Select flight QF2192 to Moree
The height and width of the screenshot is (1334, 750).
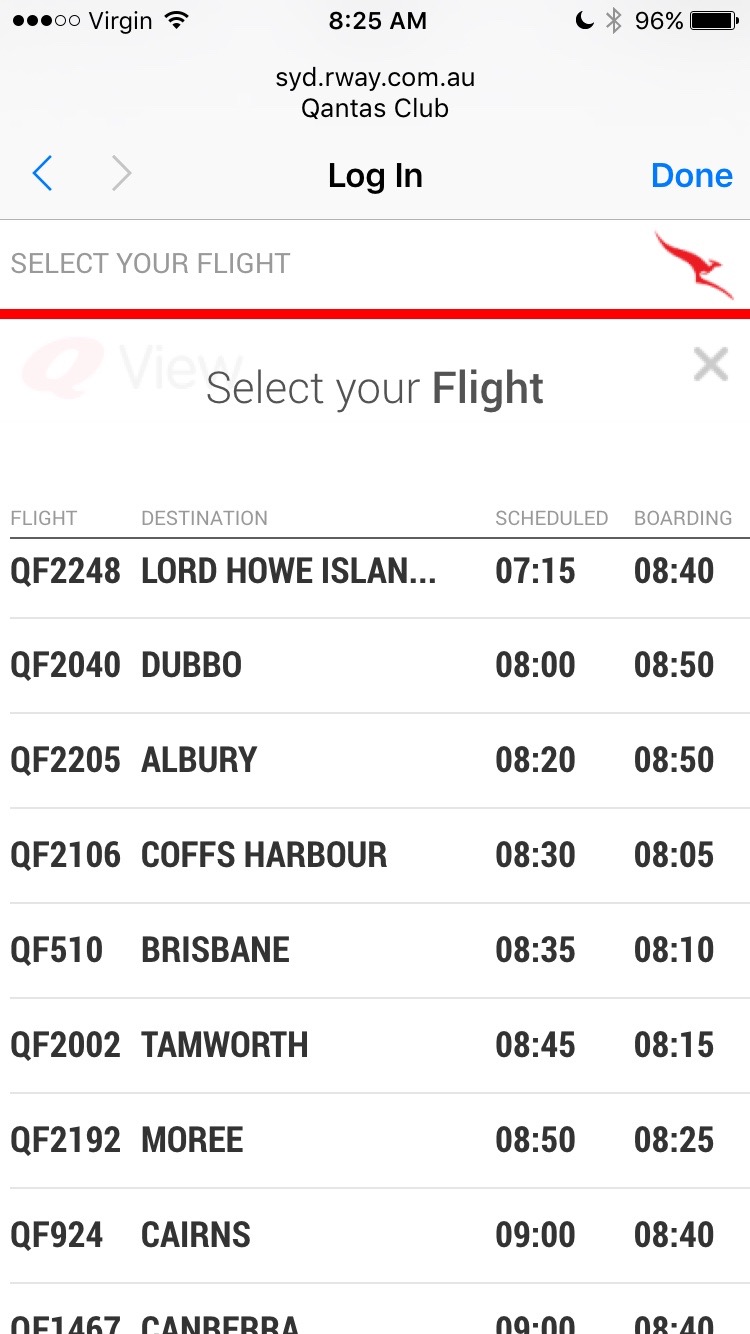(375, 1140)
